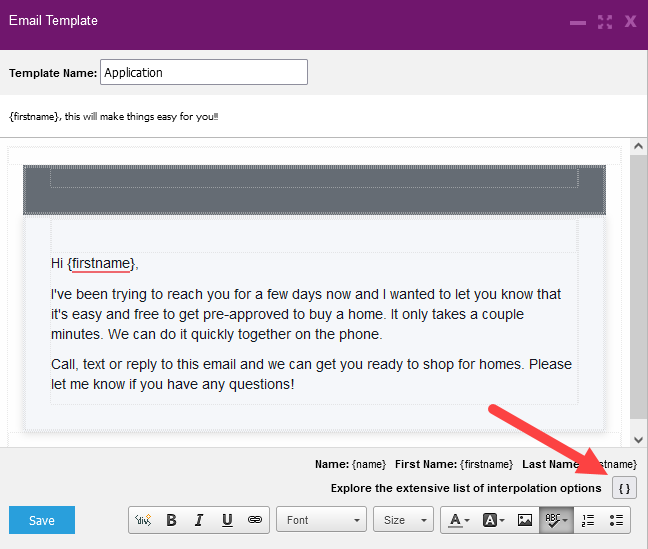This screenshot has height=549, width=648.
Task: Click the scrollbar up arrow
Action: pos(638,146)
